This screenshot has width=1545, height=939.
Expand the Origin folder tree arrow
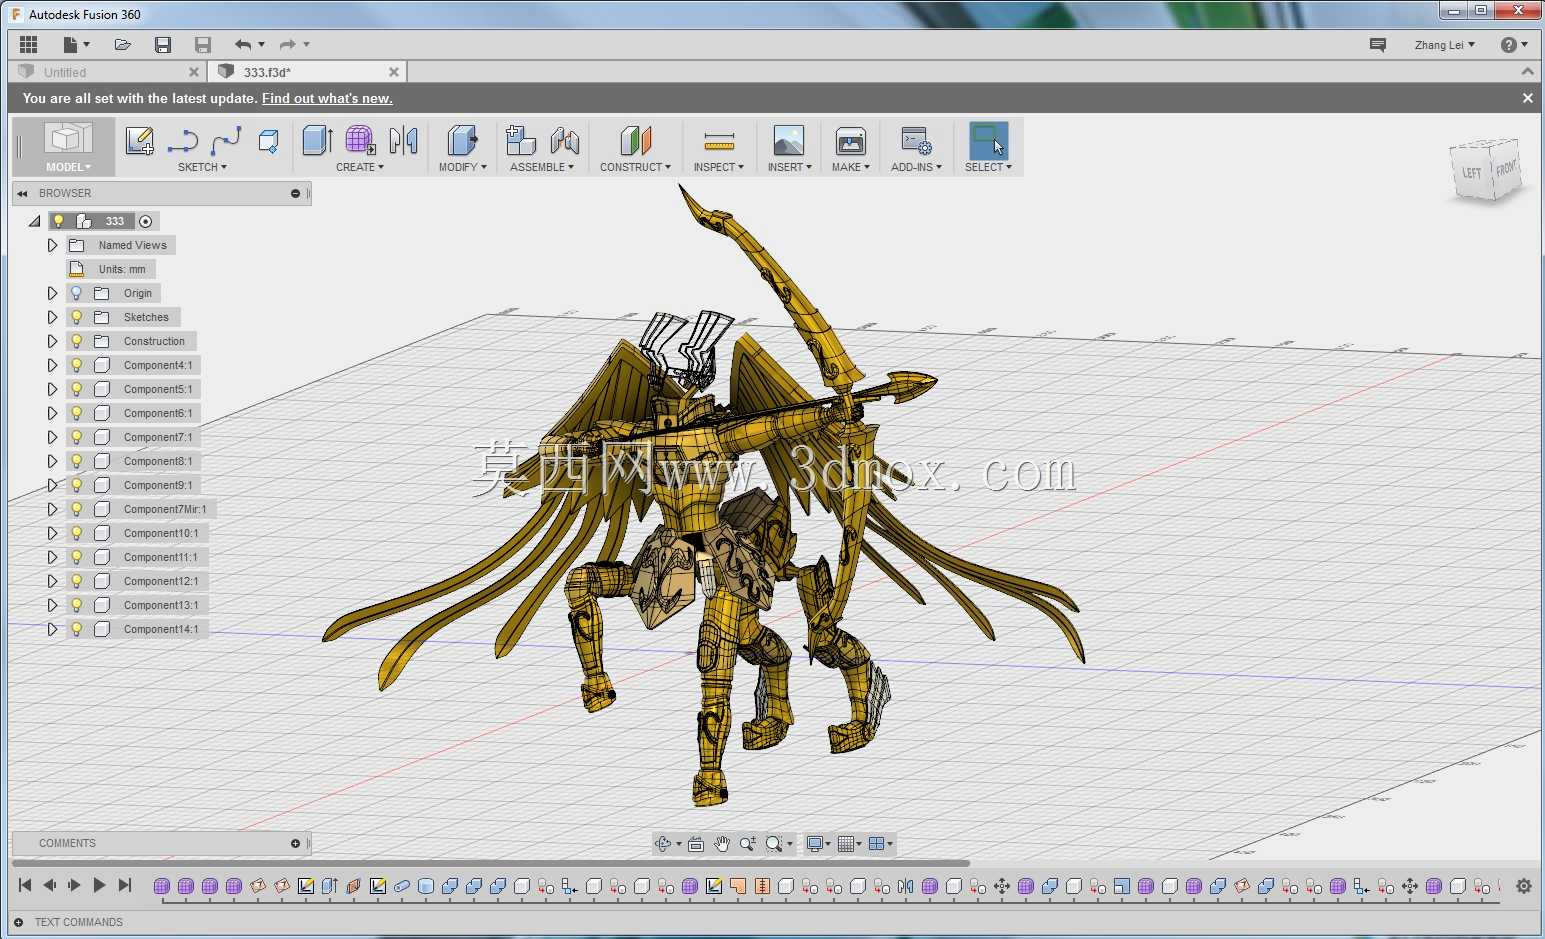tap(52, 293)
